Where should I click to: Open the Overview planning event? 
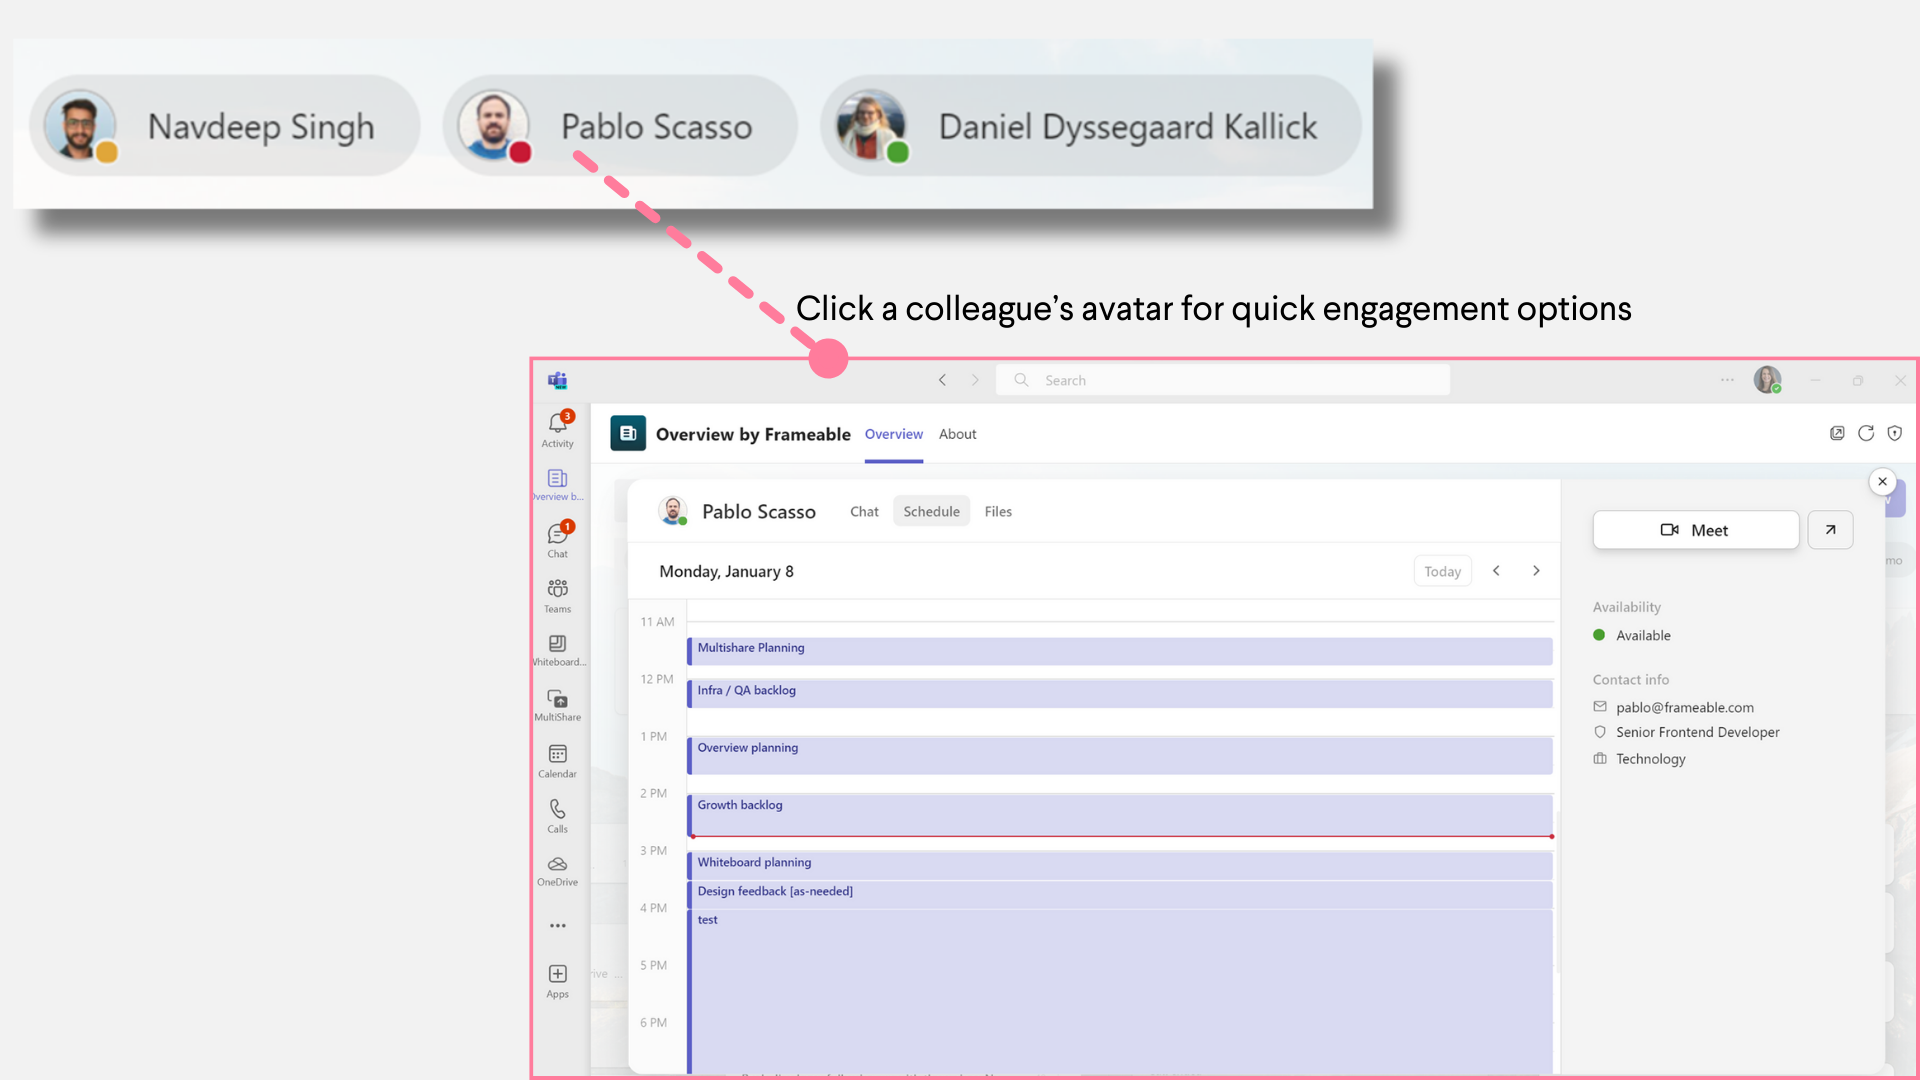pyautogui.click(x=1120, y=755)
